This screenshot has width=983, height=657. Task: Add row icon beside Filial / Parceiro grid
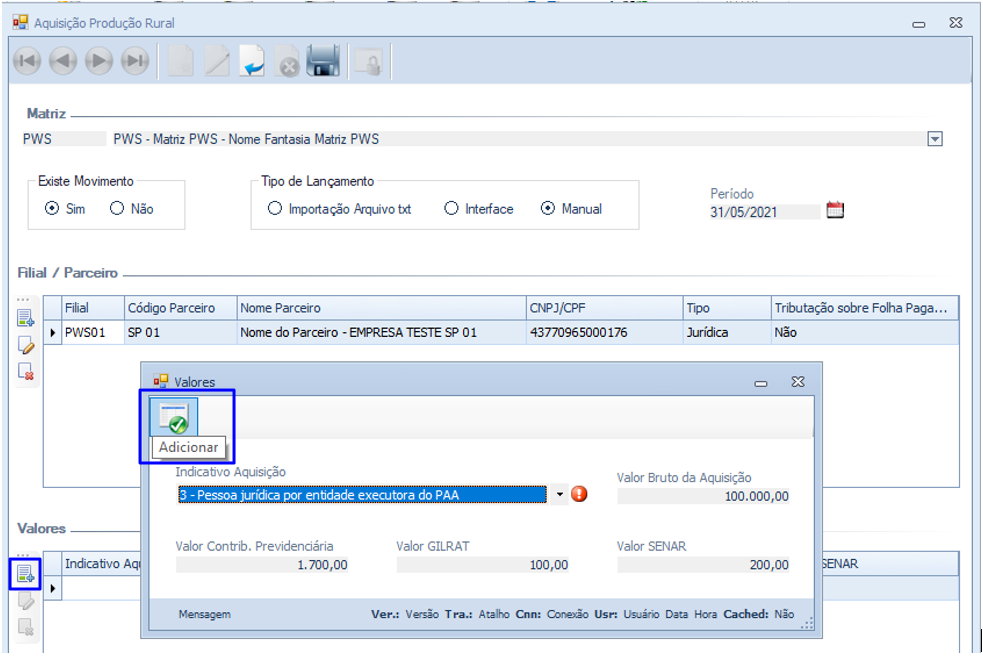point(26,318)
